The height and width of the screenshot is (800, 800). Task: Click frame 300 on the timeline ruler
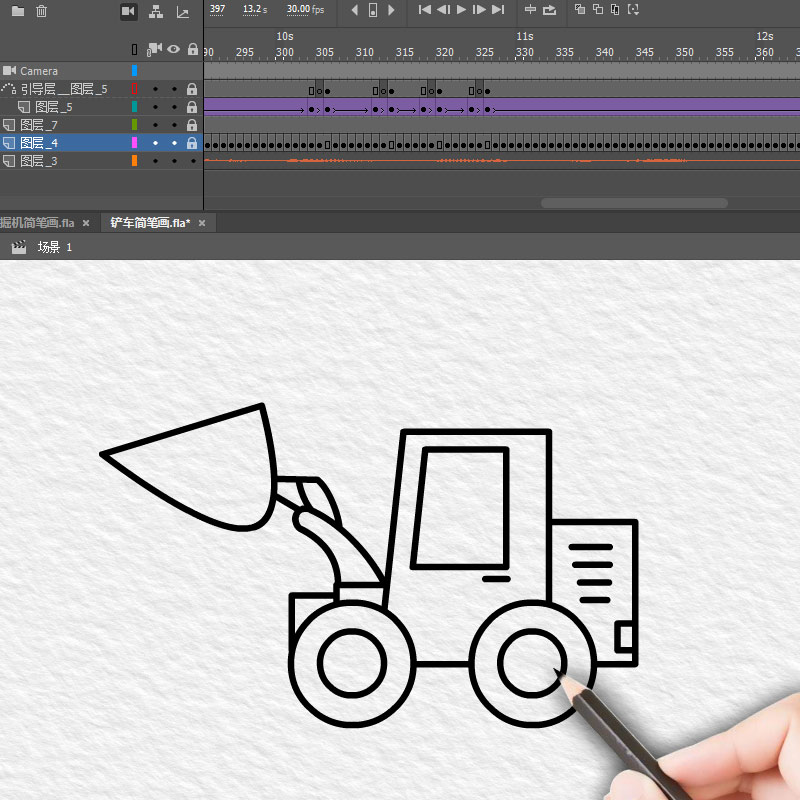tap(285, 52)
